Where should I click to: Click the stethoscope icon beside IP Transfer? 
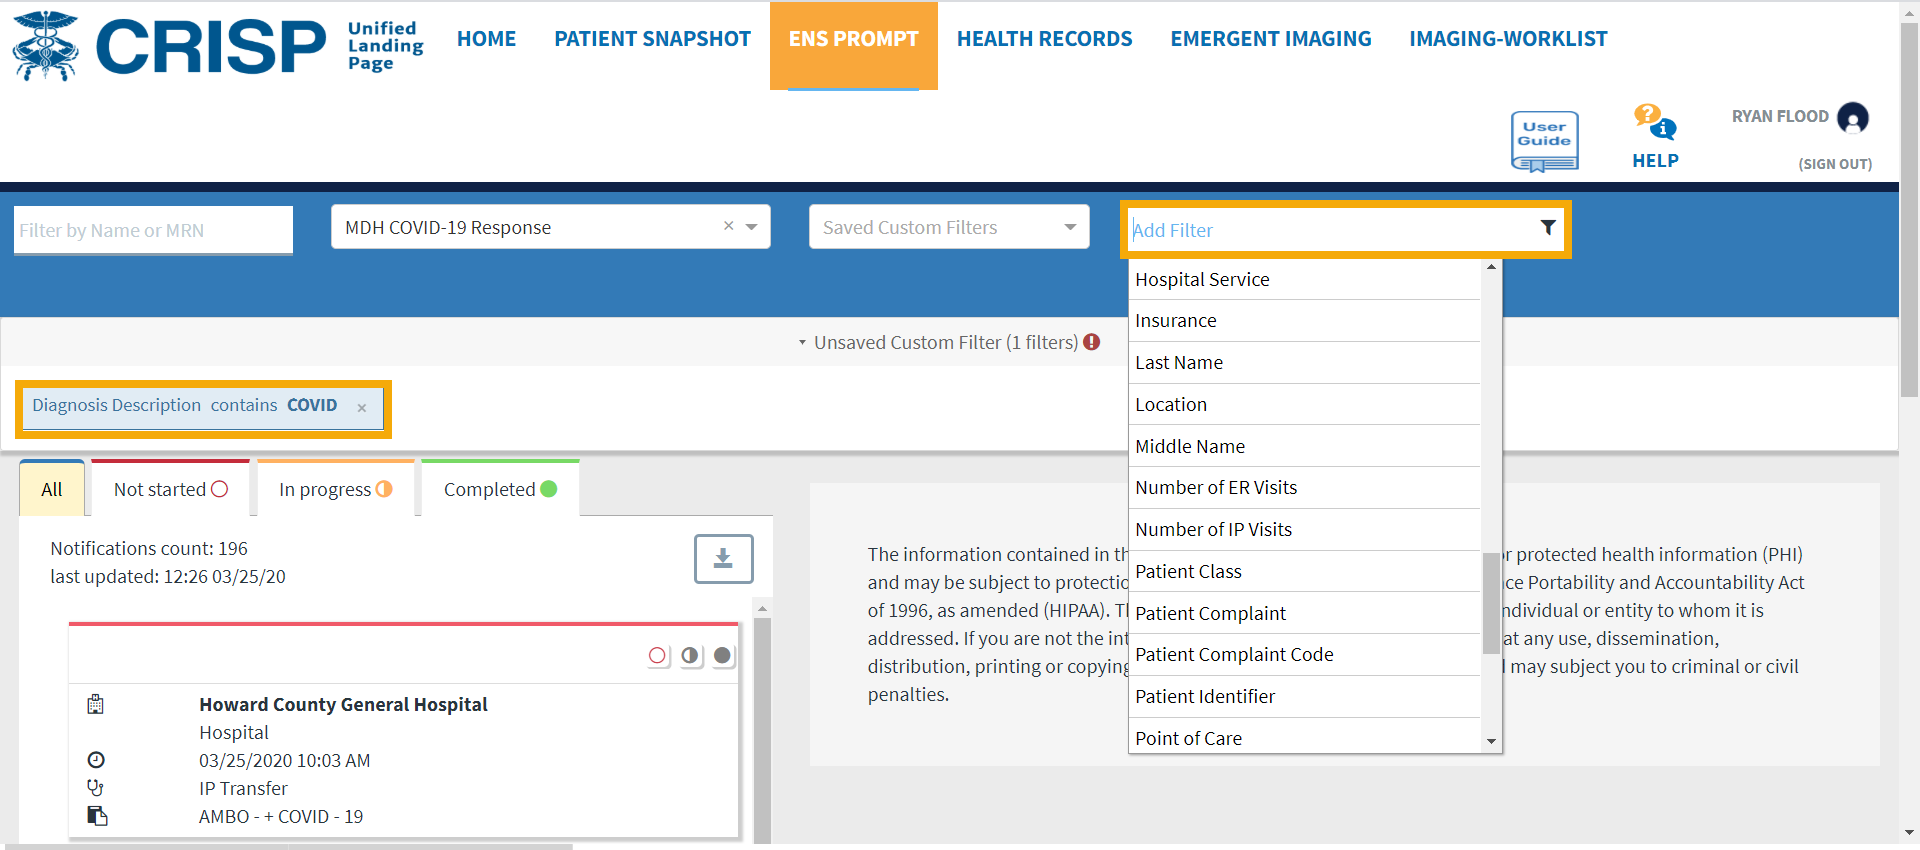[96, 788]
